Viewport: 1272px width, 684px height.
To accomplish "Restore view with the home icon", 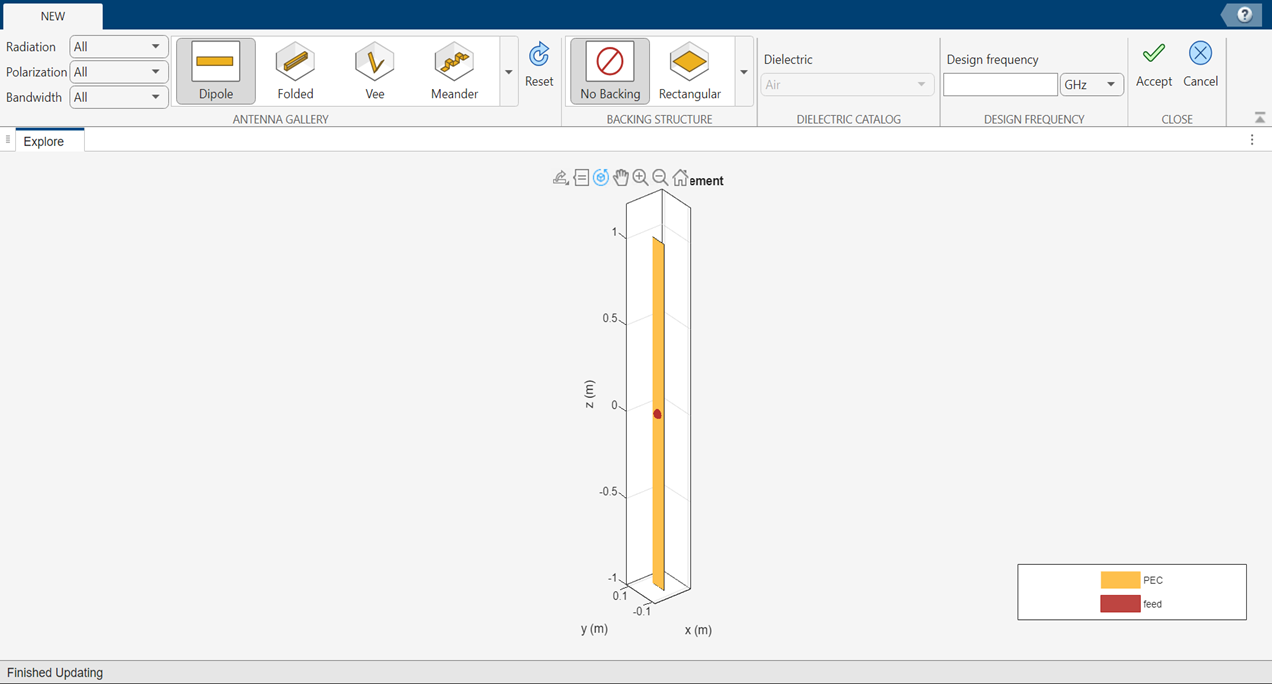I will [x=681, y=177].
